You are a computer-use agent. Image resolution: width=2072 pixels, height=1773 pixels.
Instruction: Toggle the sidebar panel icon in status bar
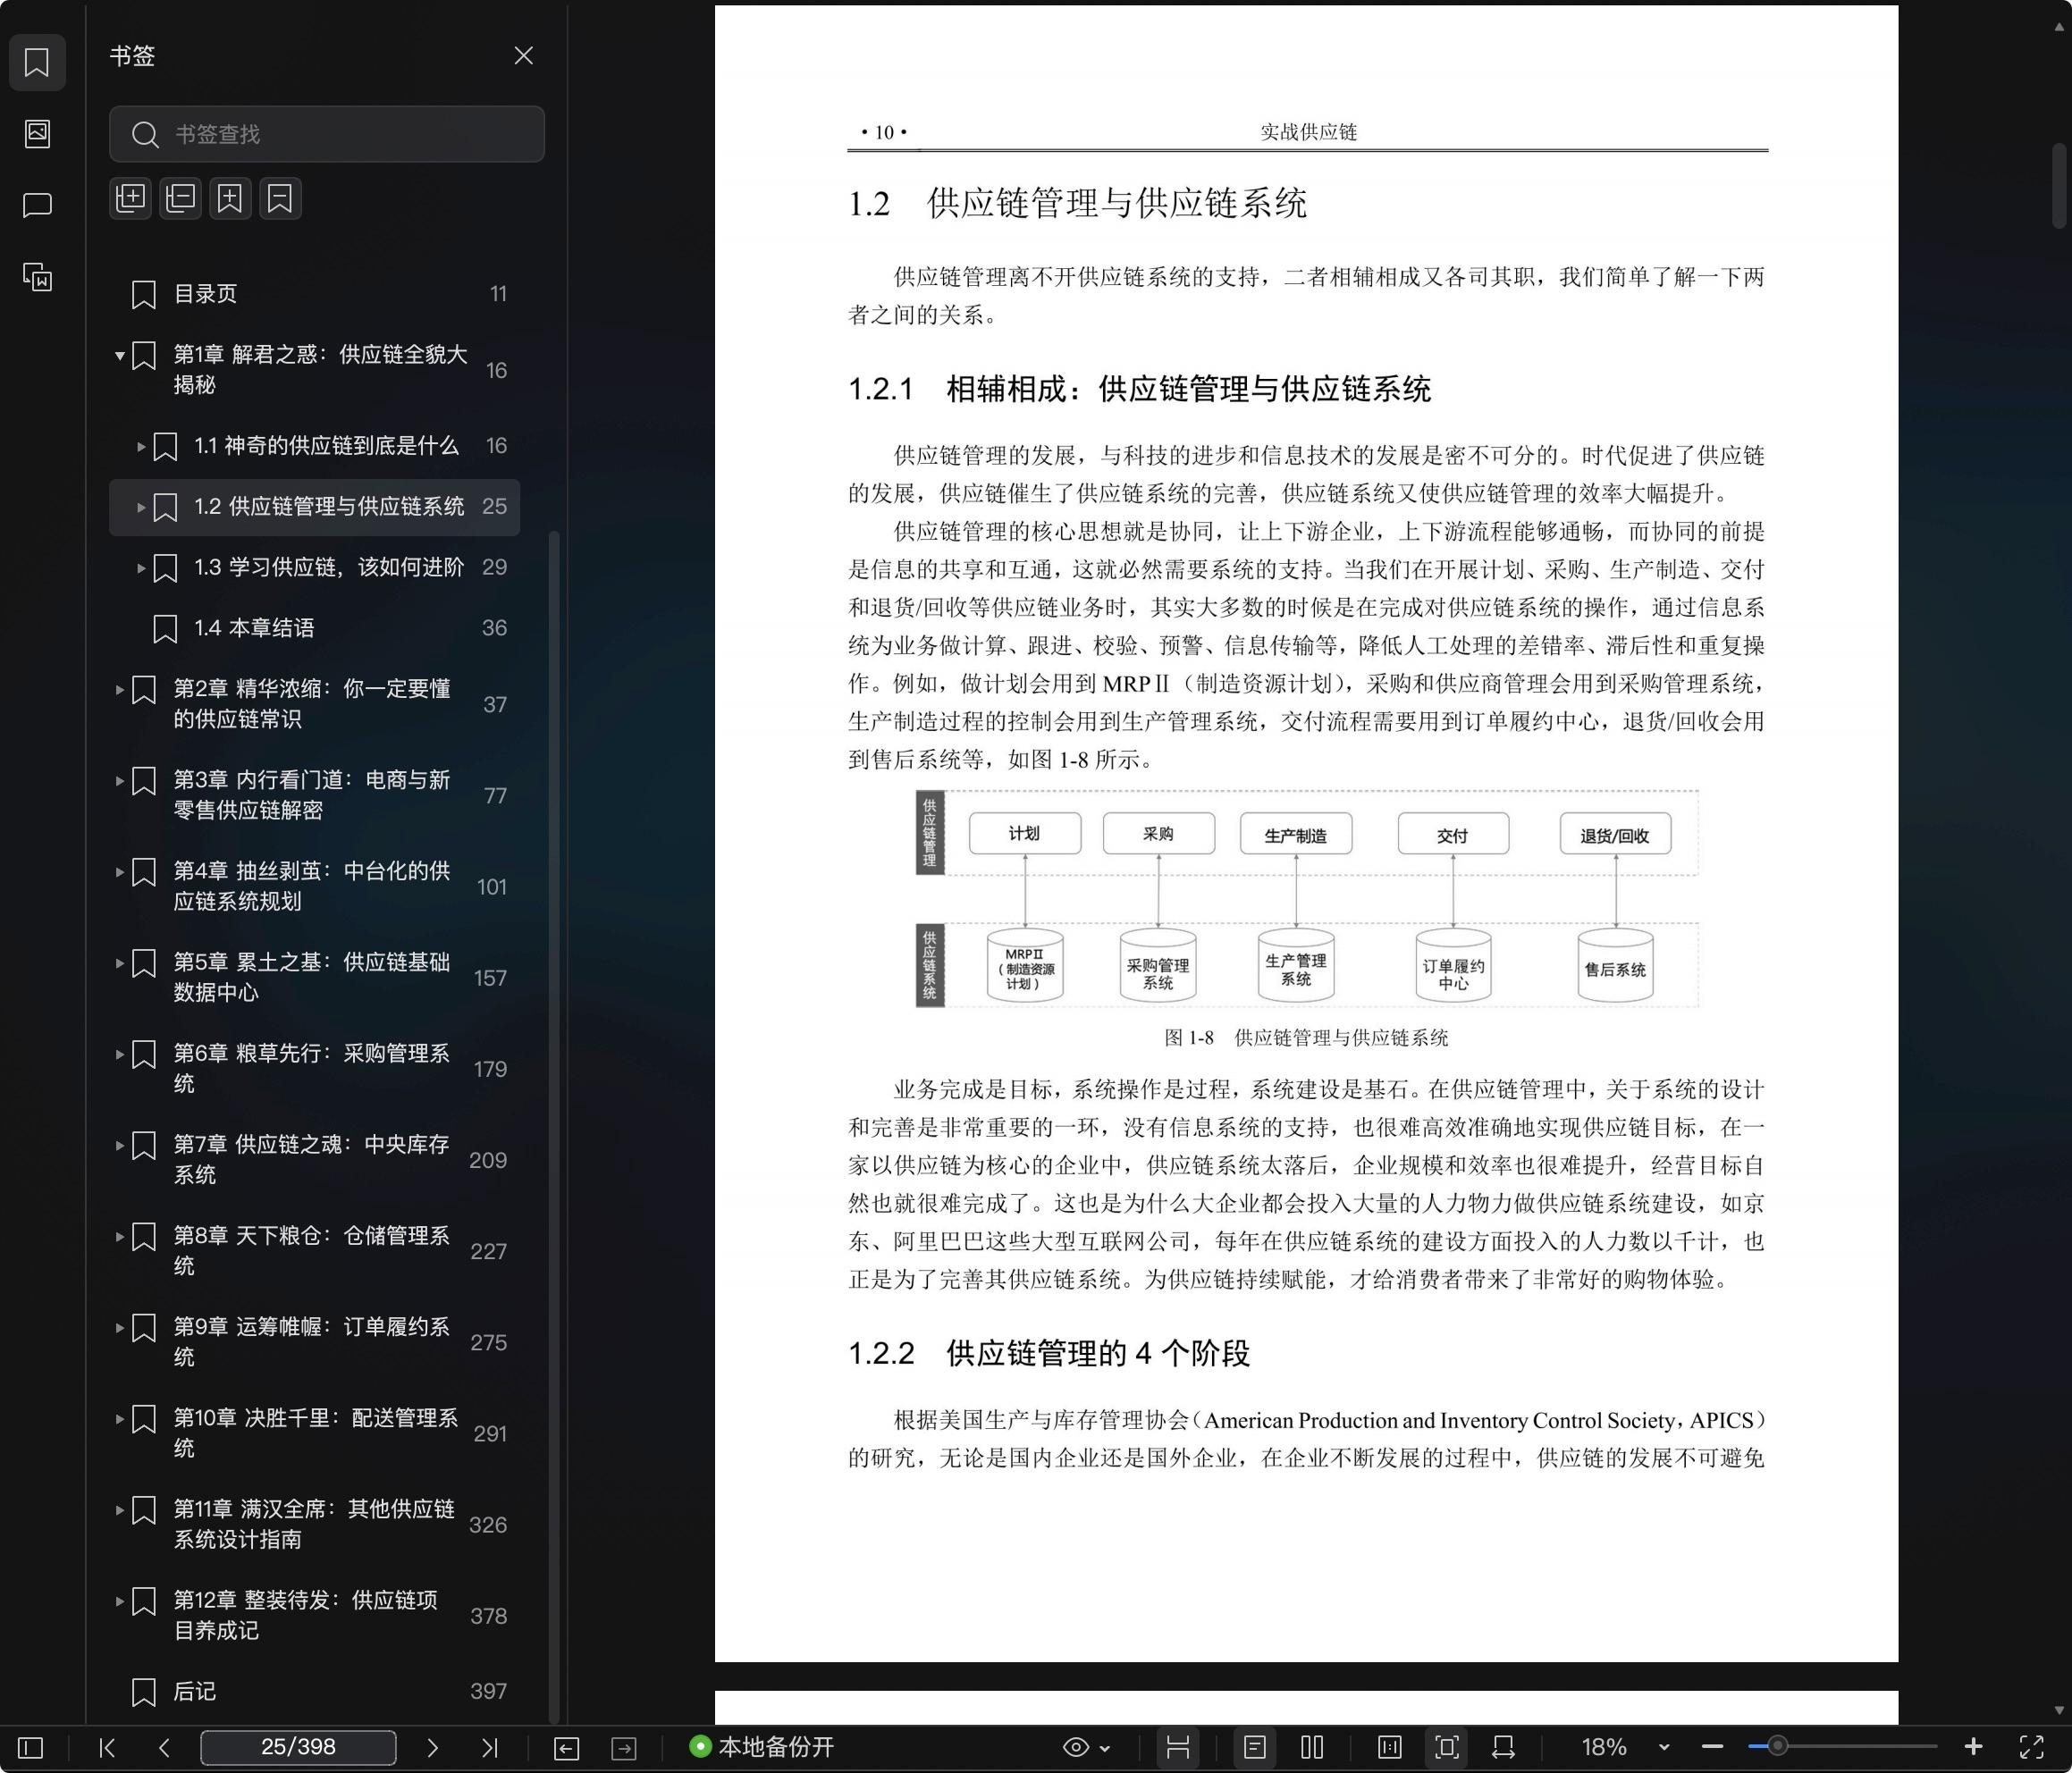pyautogui.click(x=31, y=1747)
